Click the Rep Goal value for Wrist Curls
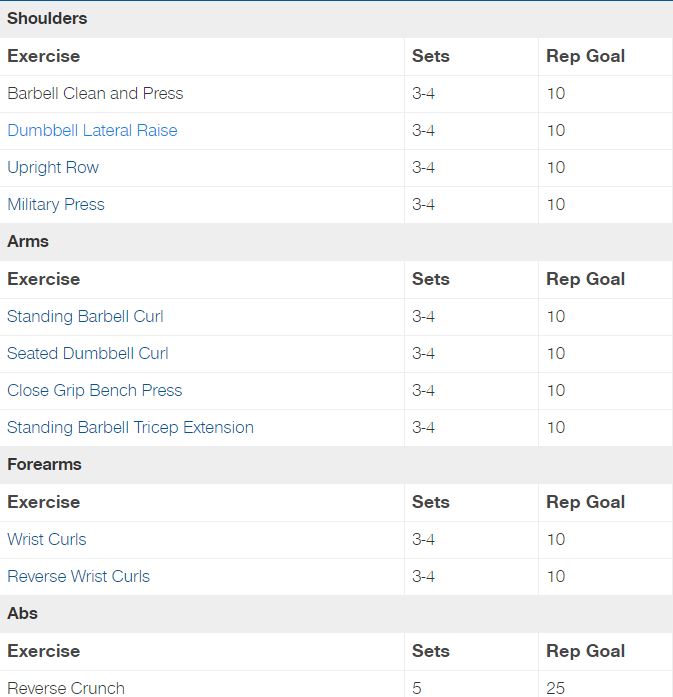This screenshot has width=673, height=697. tap(556, 539)
